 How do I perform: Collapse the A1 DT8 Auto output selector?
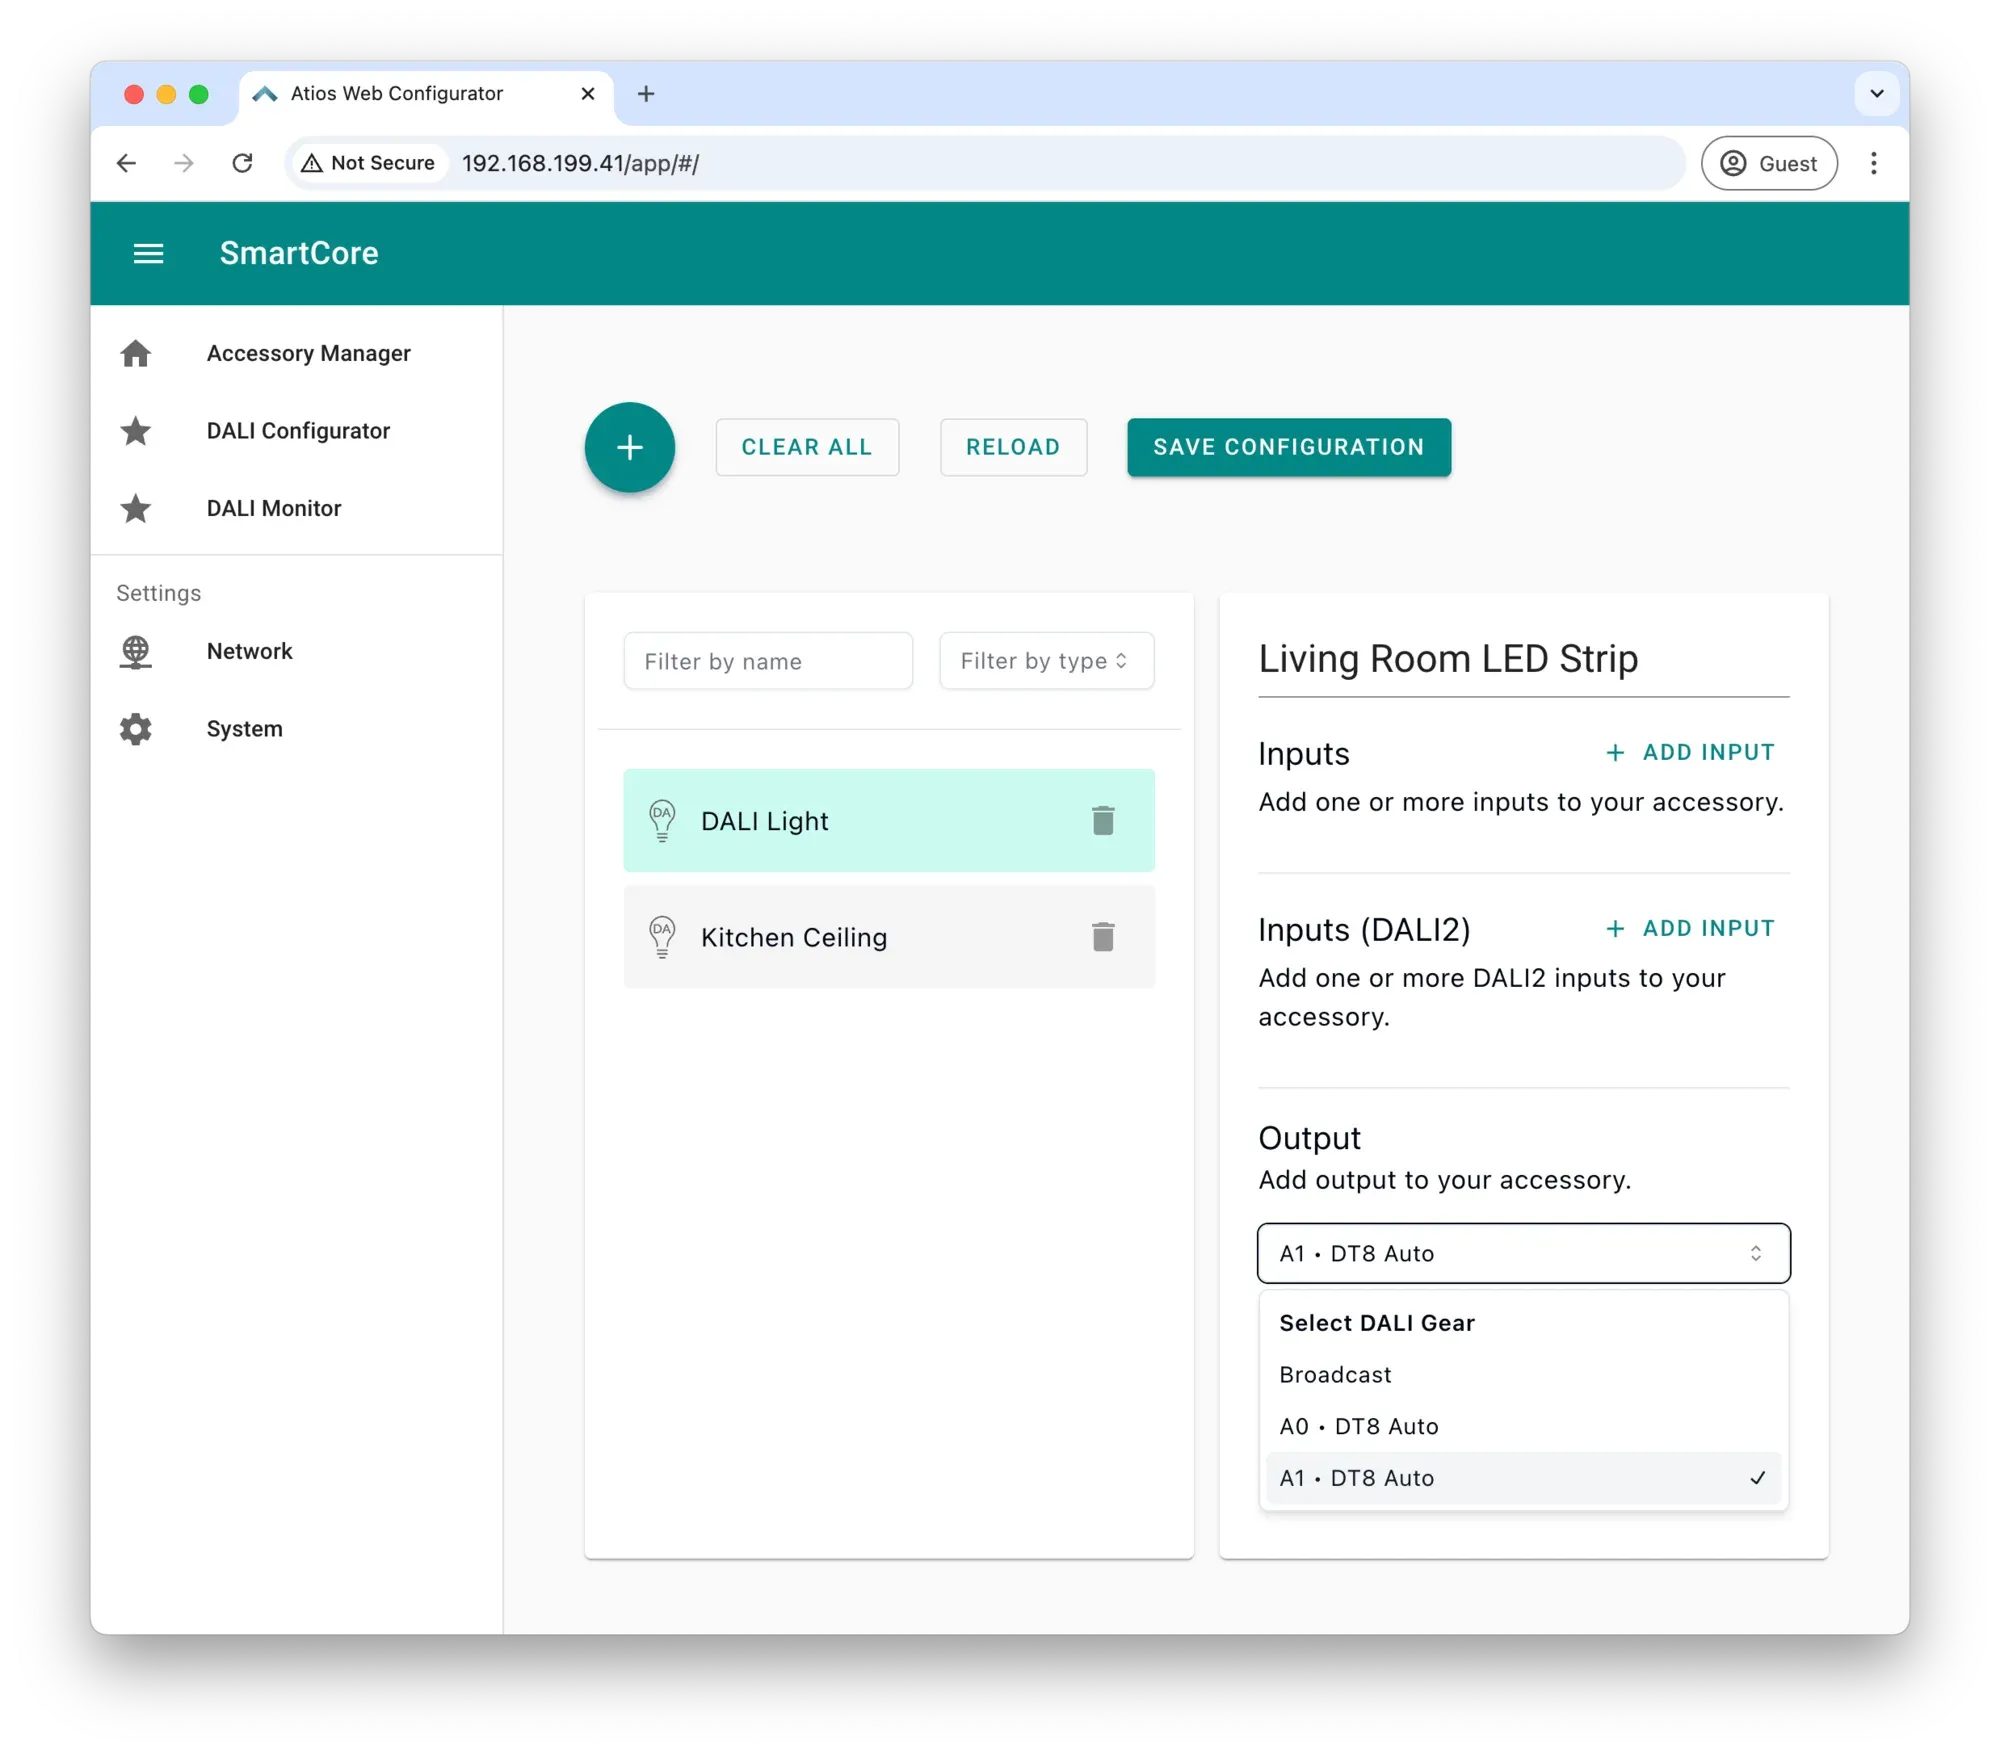[x=1523, y=1253]
